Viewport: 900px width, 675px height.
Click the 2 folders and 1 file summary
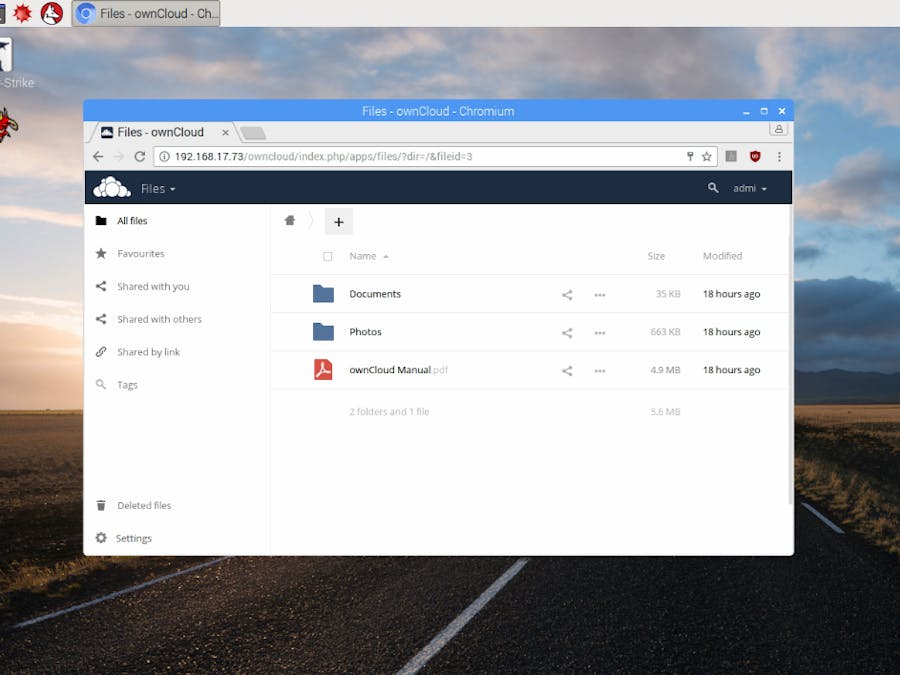click(389, 412)
